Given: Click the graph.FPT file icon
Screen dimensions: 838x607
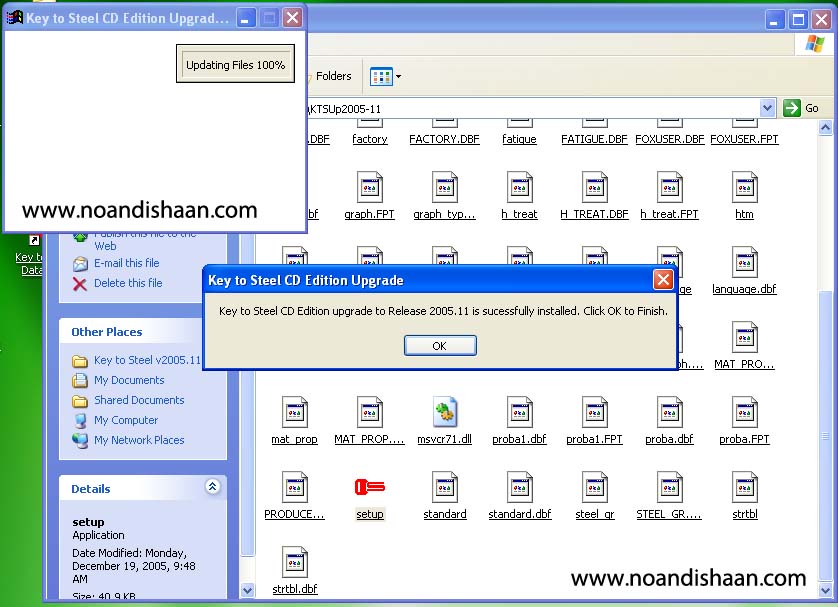Looking at the screenshot, I should (x=369, y=187).
